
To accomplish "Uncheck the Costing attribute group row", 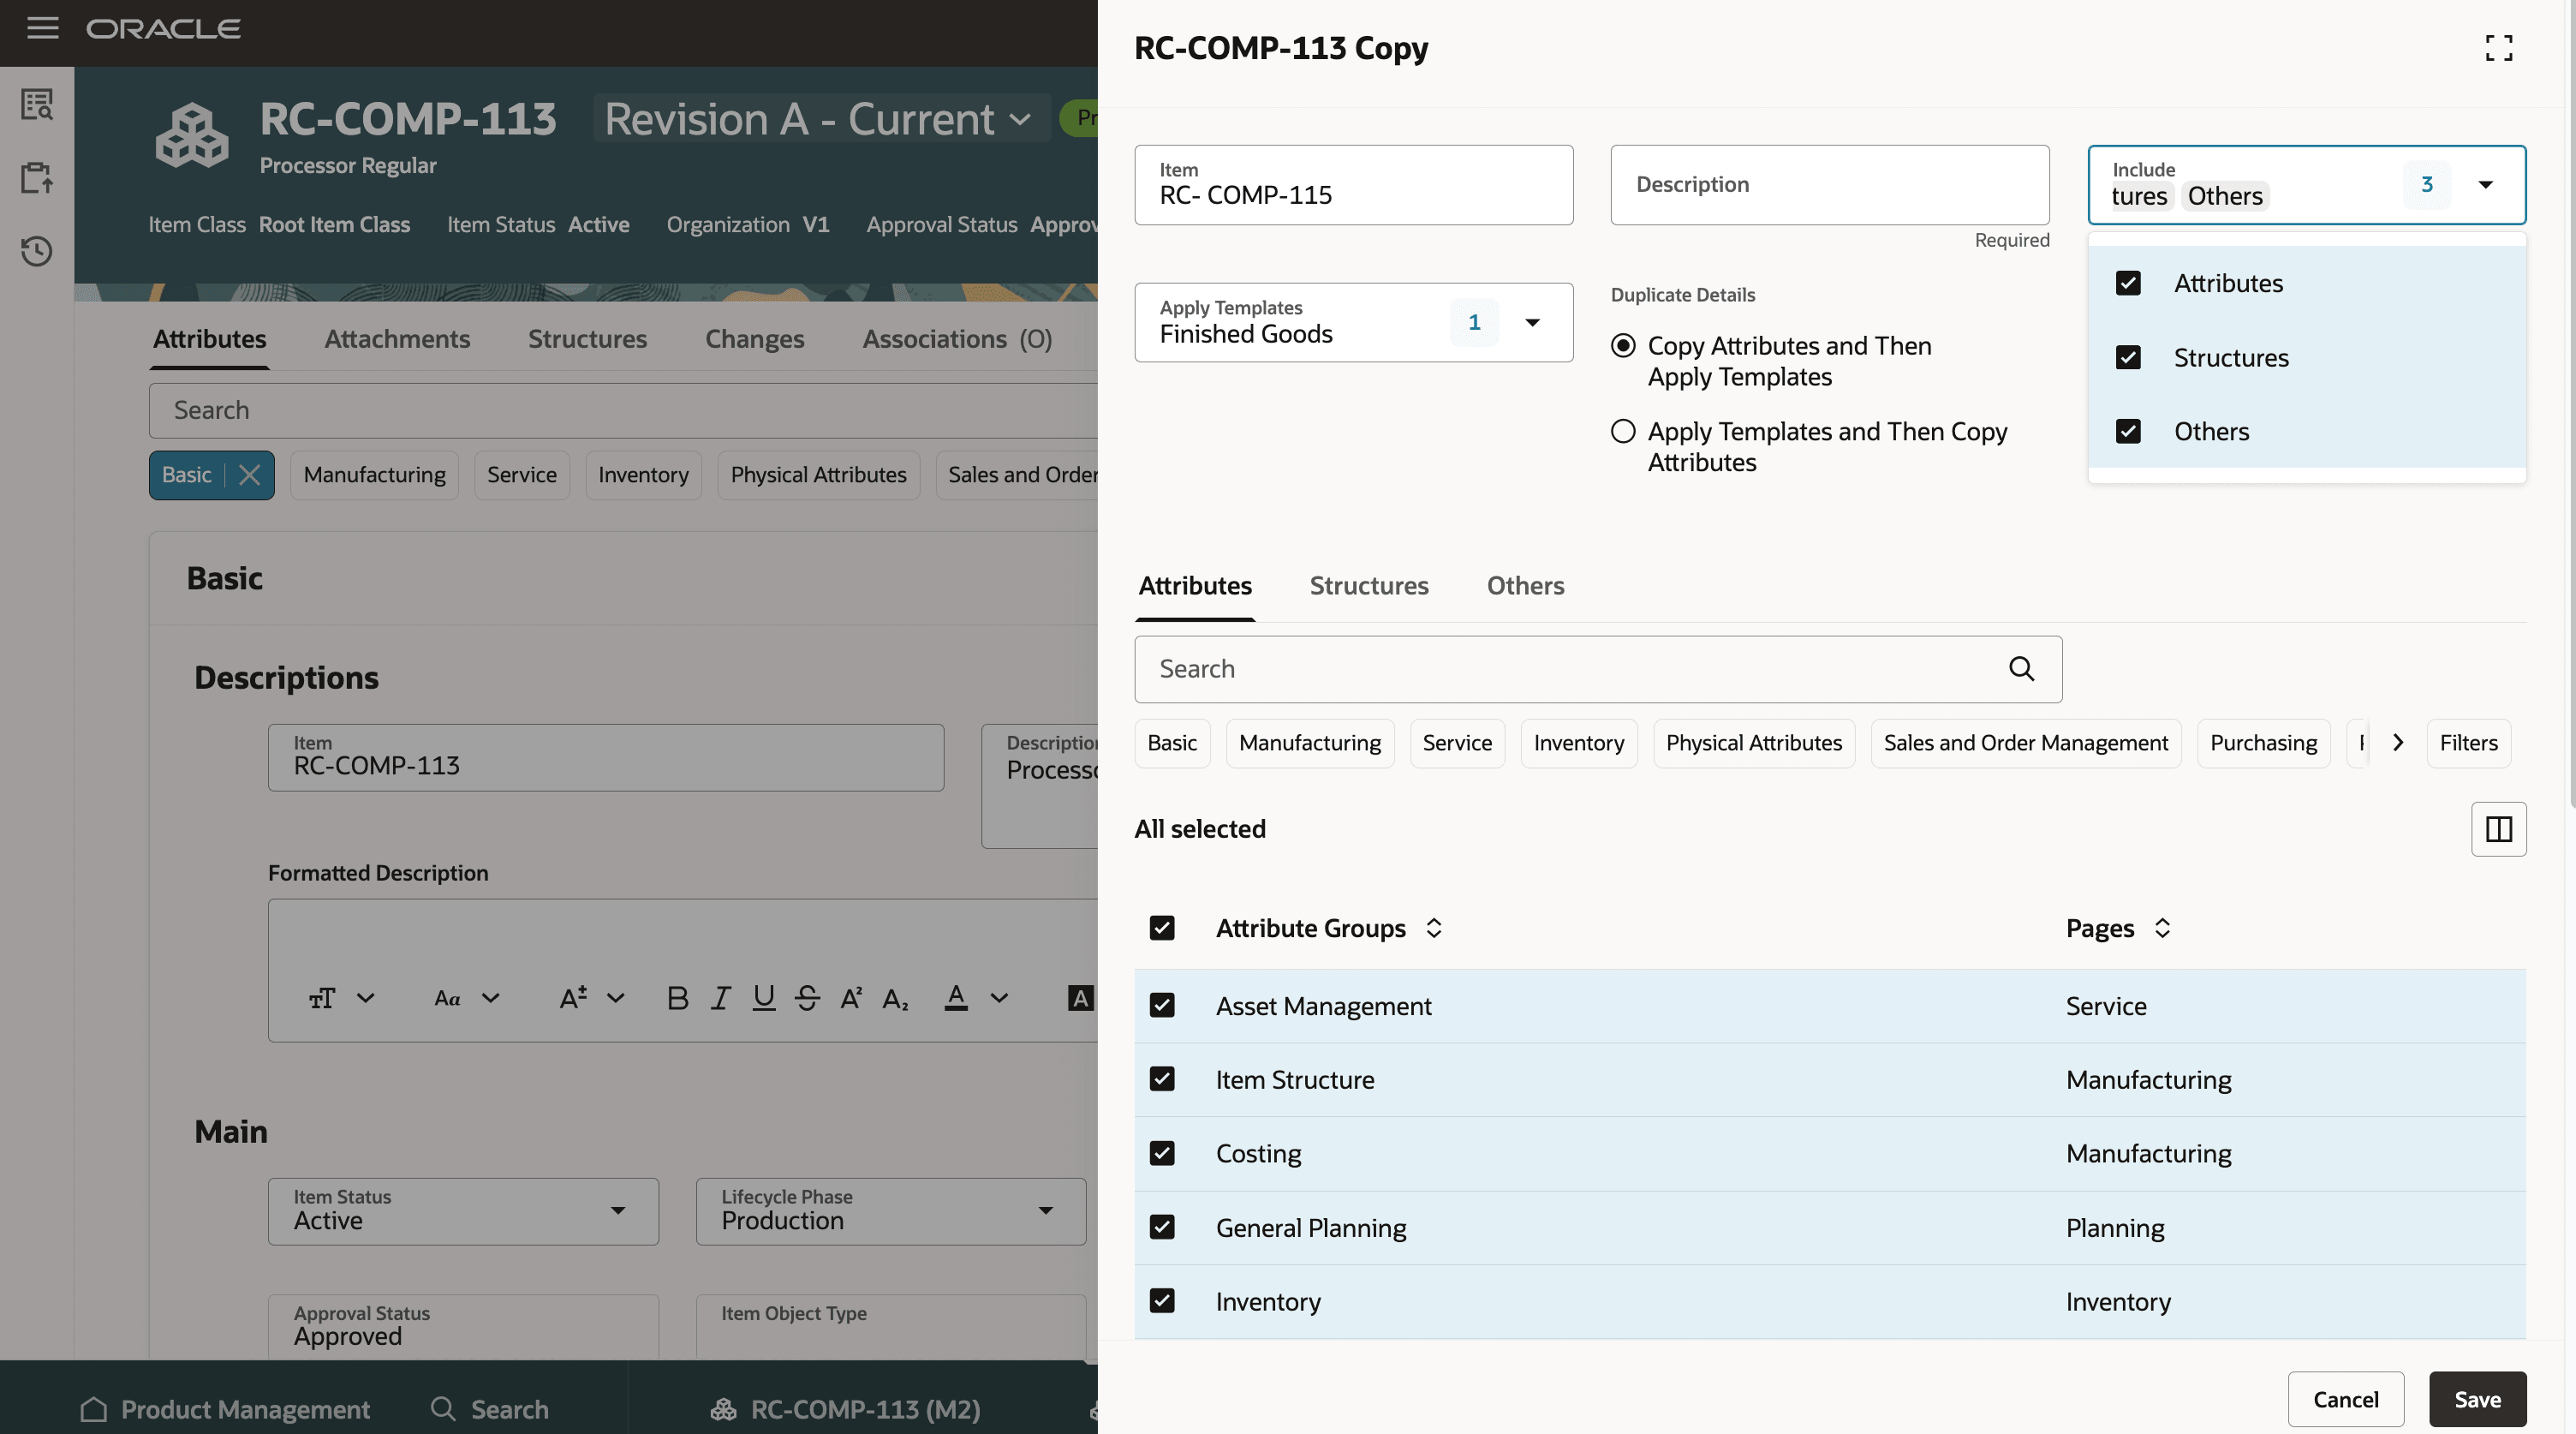I will pos(1162,1153).
